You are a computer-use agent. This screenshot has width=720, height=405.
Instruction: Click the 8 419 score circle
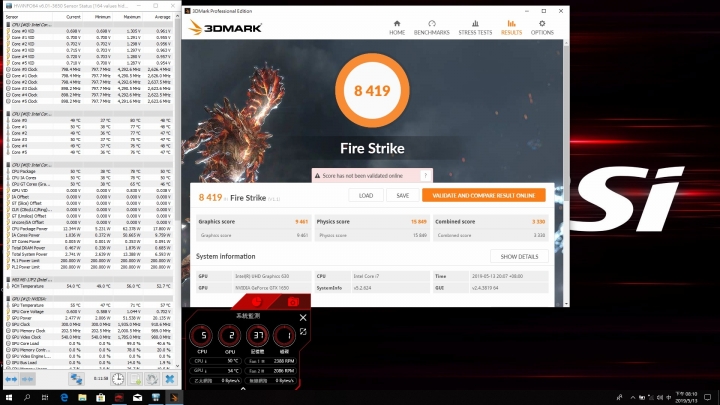click(372, 90)
